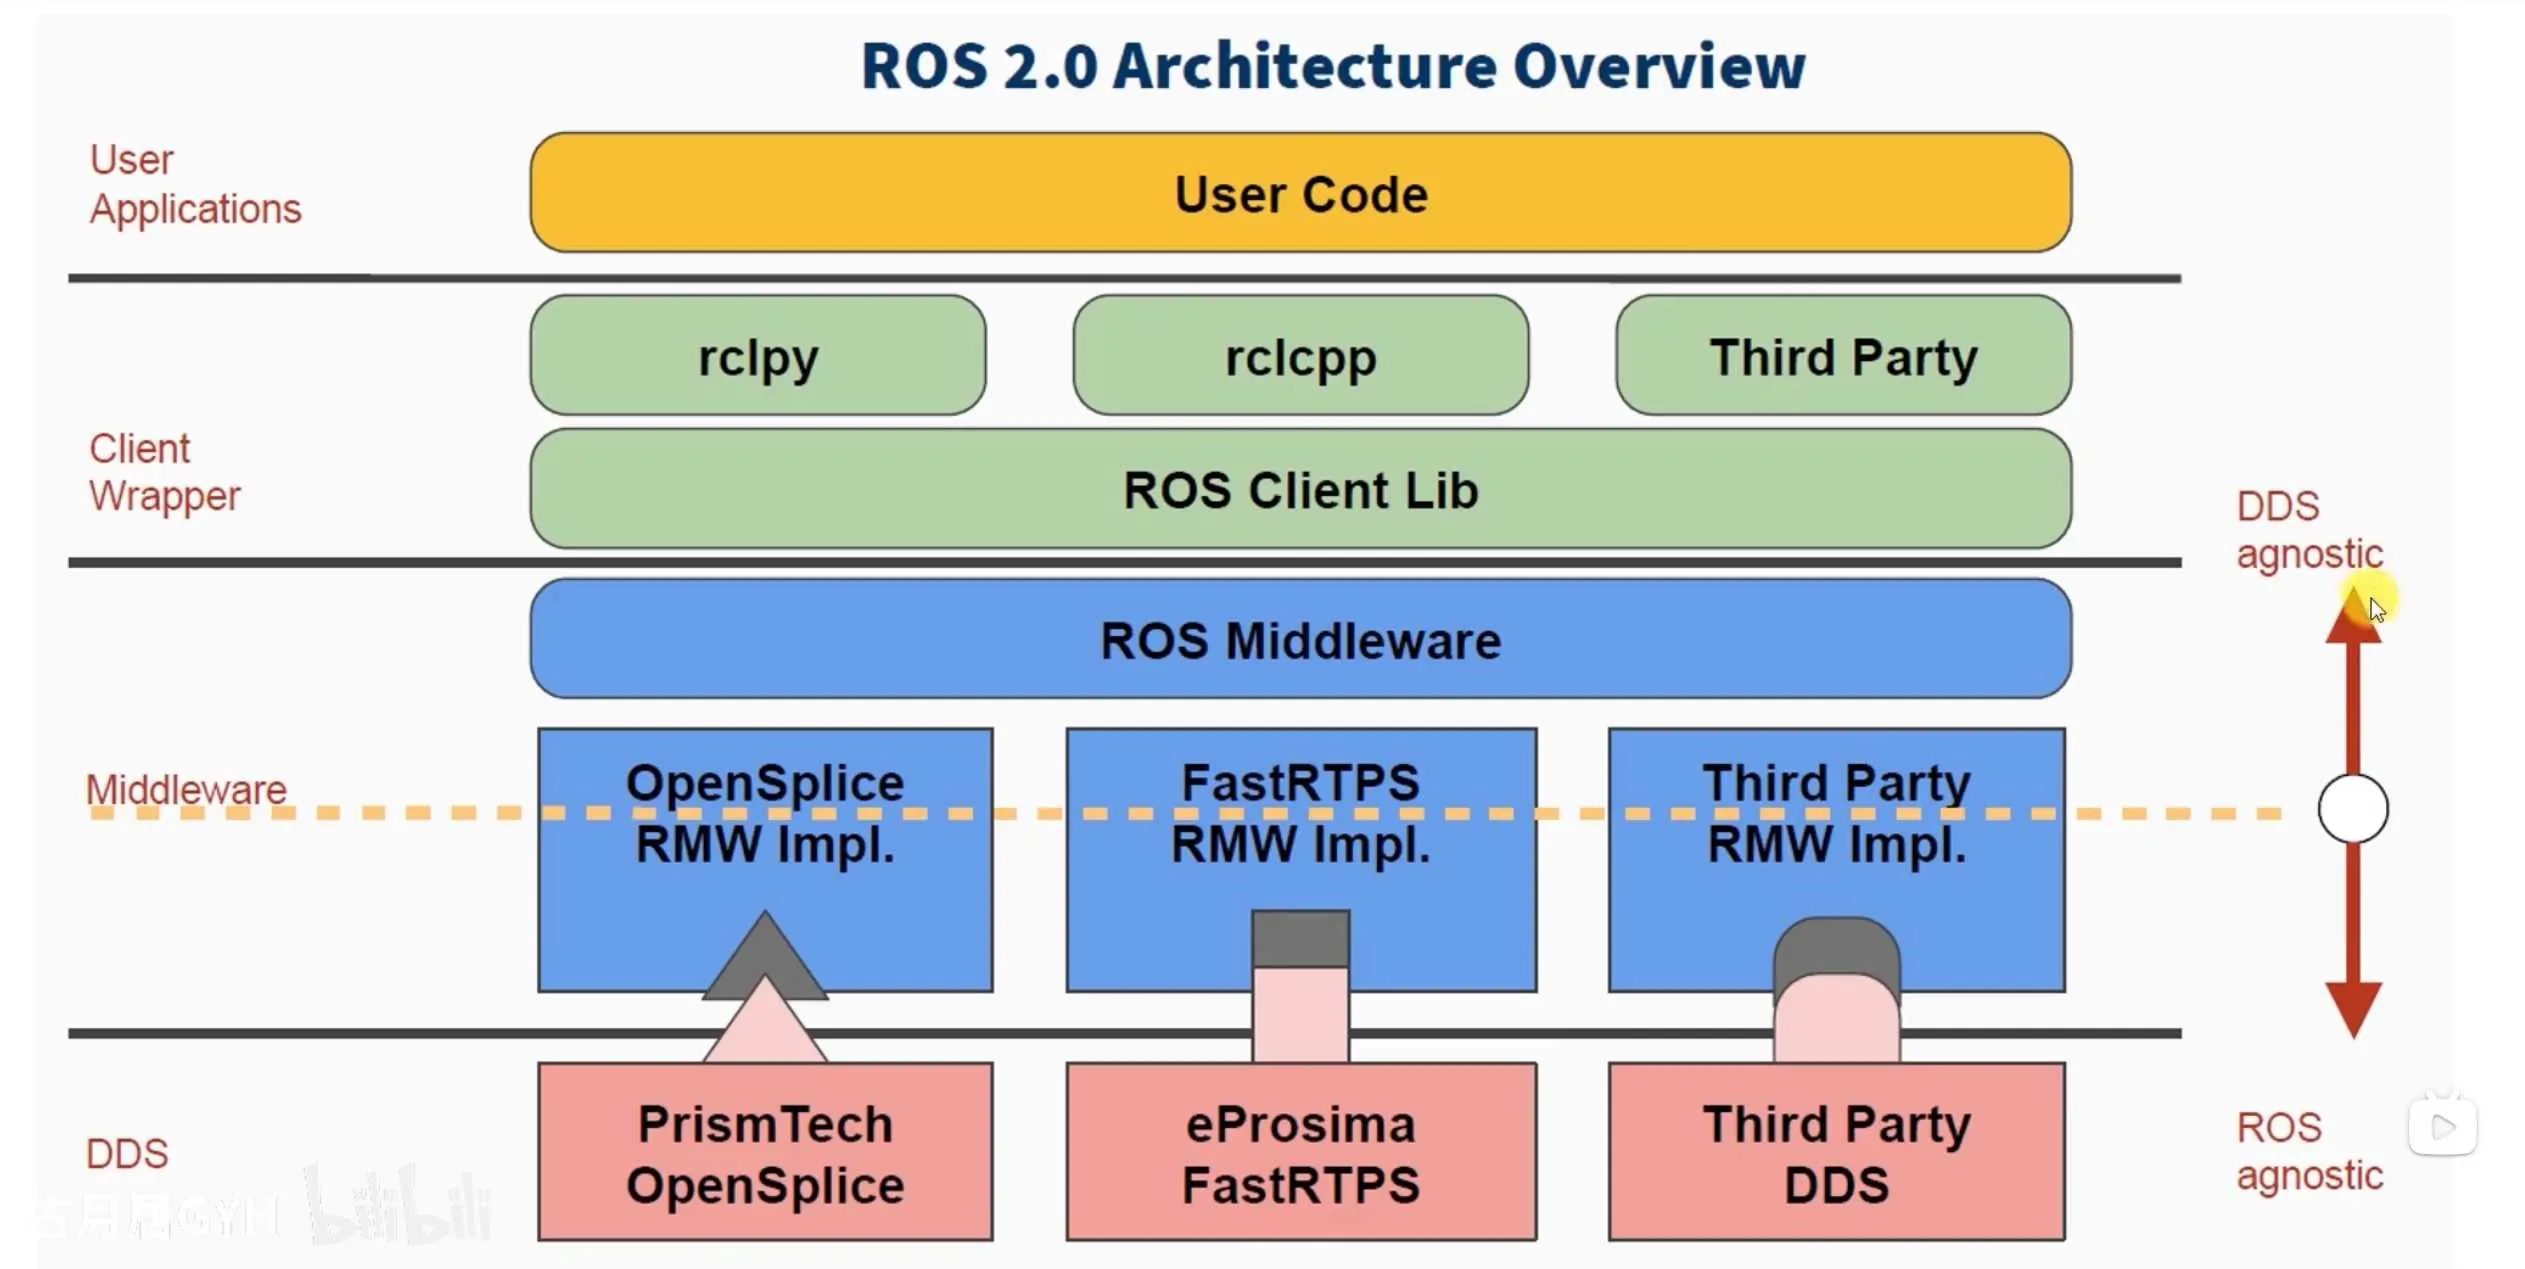Select the FastRTPS RMW Impl. box
Image resolution: width=2525 pixels, height=1269 pixels.
1301,860
